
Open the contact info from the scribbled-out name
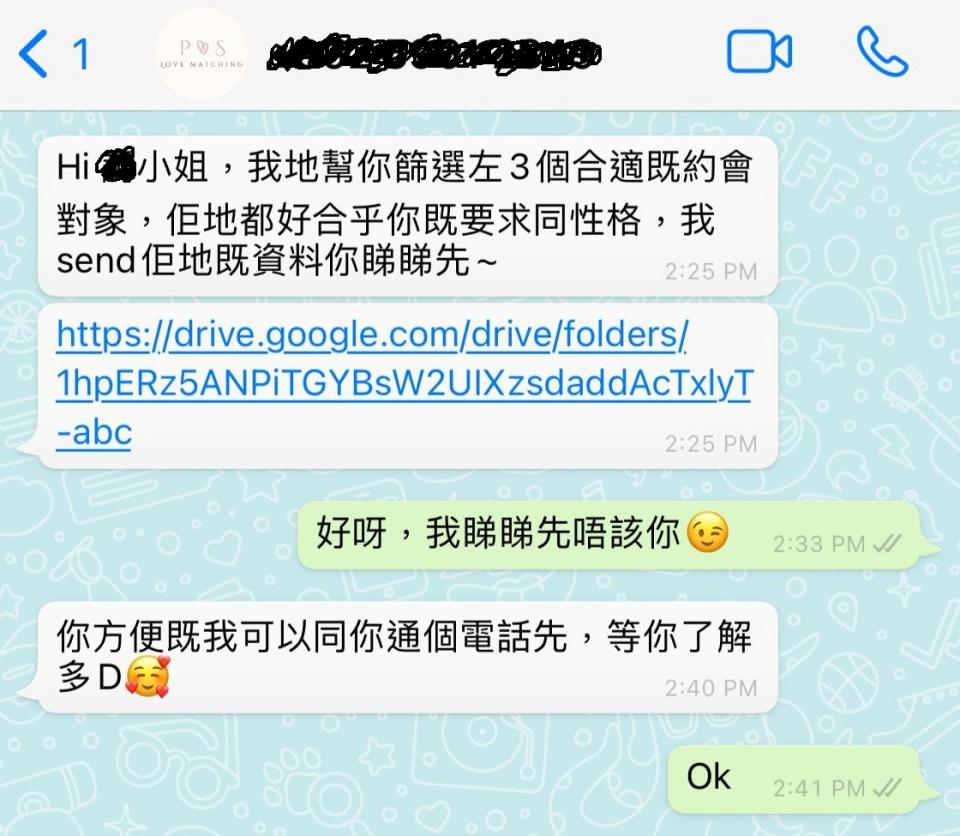click(x=433, y=54)
